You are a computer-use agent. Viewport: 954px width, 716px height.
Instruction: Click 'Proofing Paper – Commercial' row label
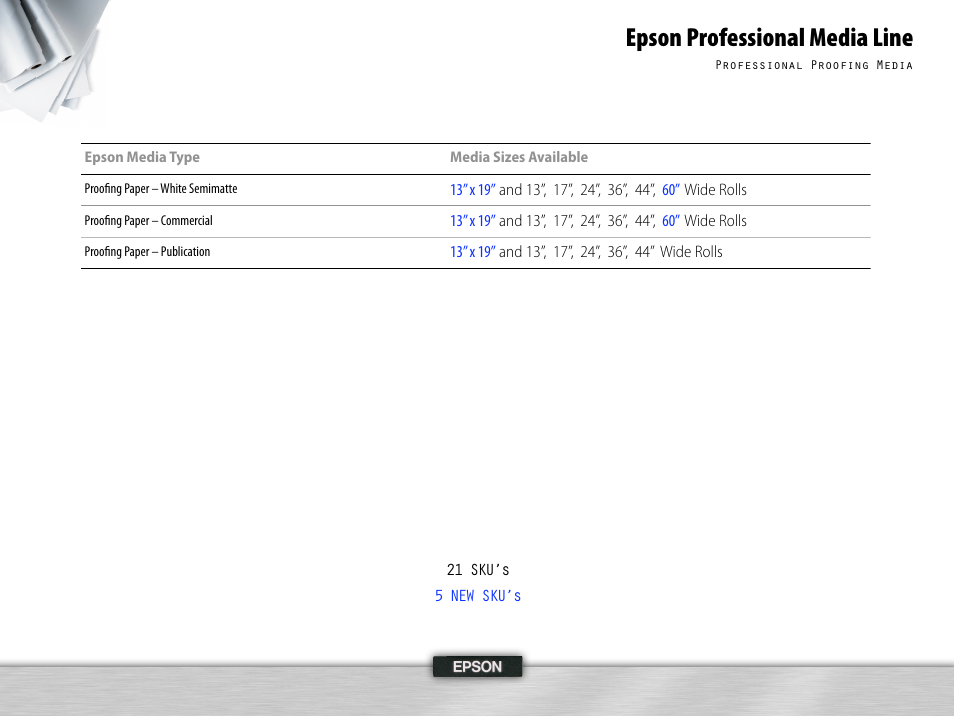(148, 221)
